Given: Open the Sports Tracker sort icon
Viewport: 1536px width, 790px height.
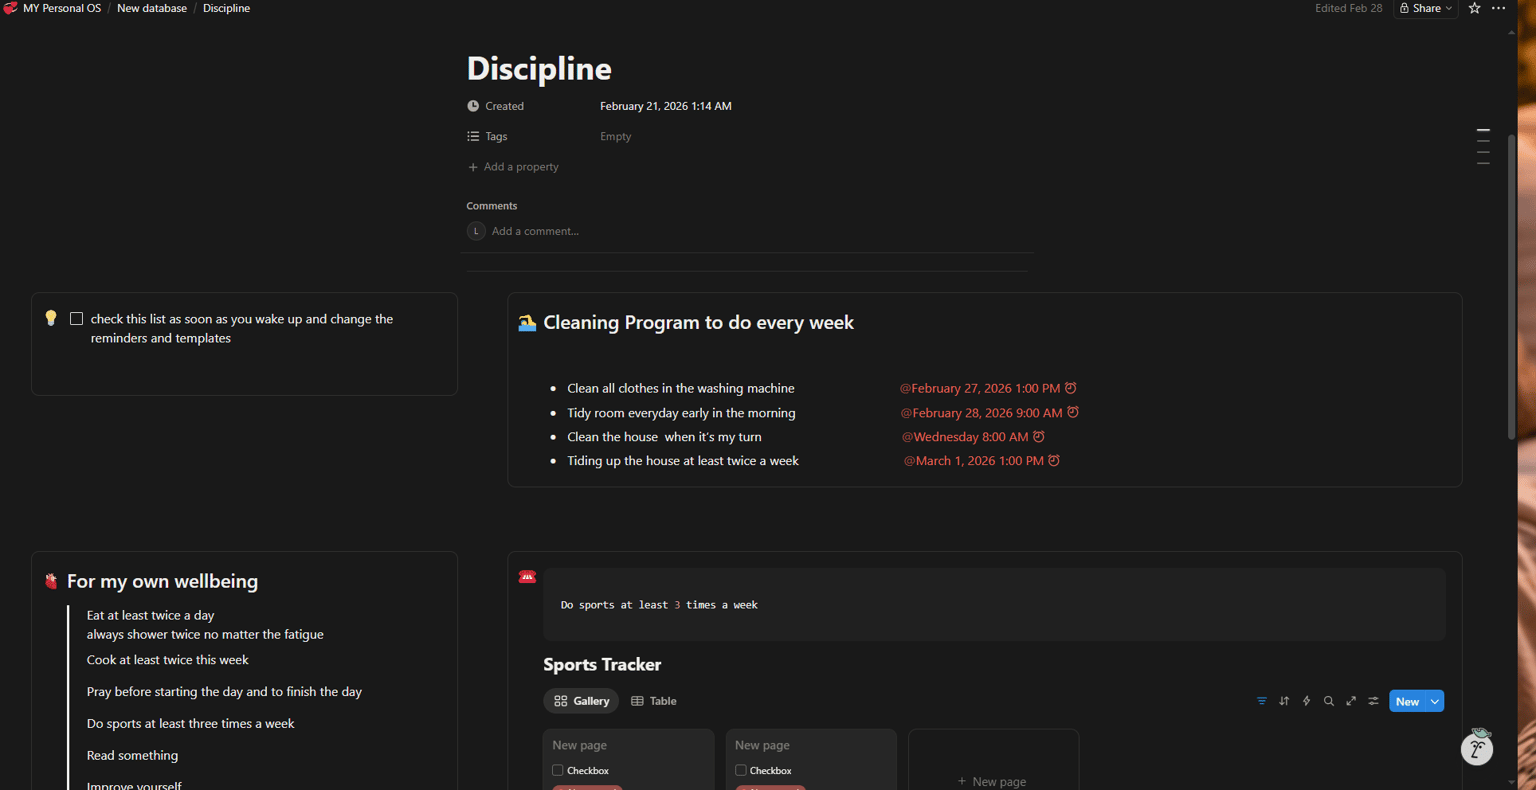Looking at the screenshot, I should pos(1284,701).
